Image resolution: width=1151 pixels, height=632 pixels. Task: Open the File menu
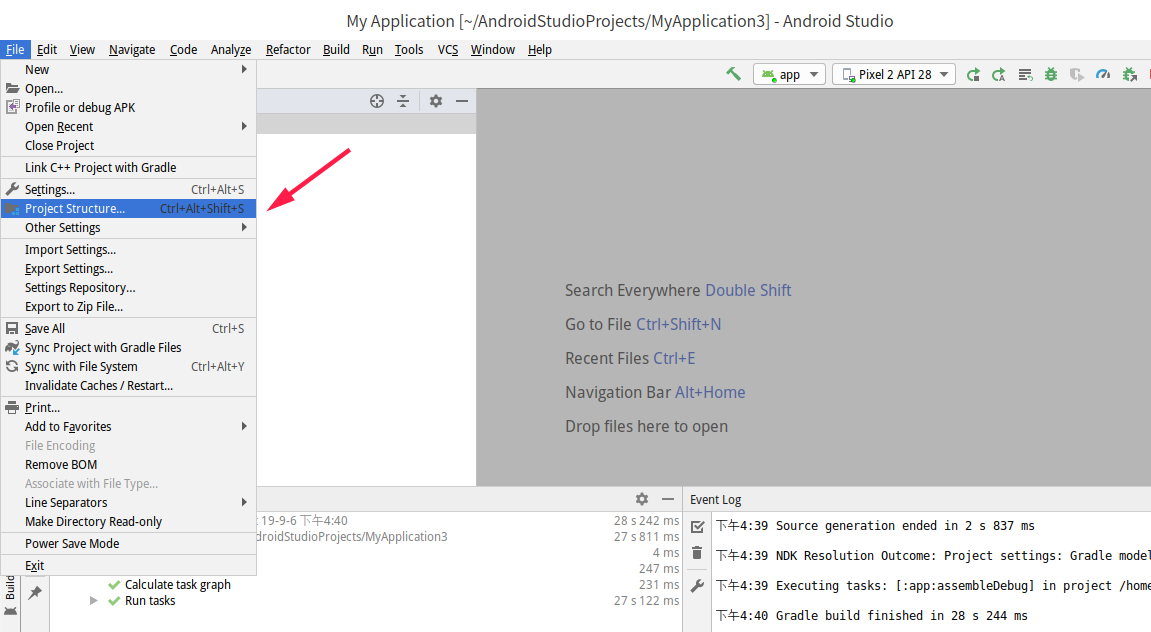15,50
